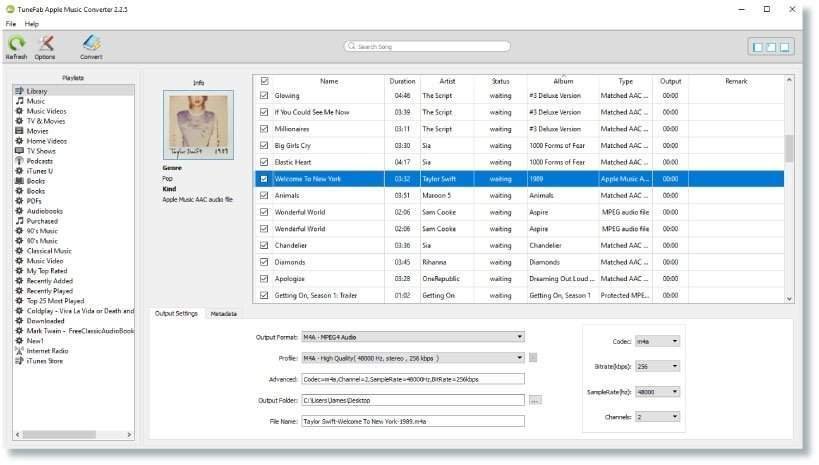Click the playlists horizontal scrollbar thumb
Screen dimensions: 819x465
click(59, 434)
